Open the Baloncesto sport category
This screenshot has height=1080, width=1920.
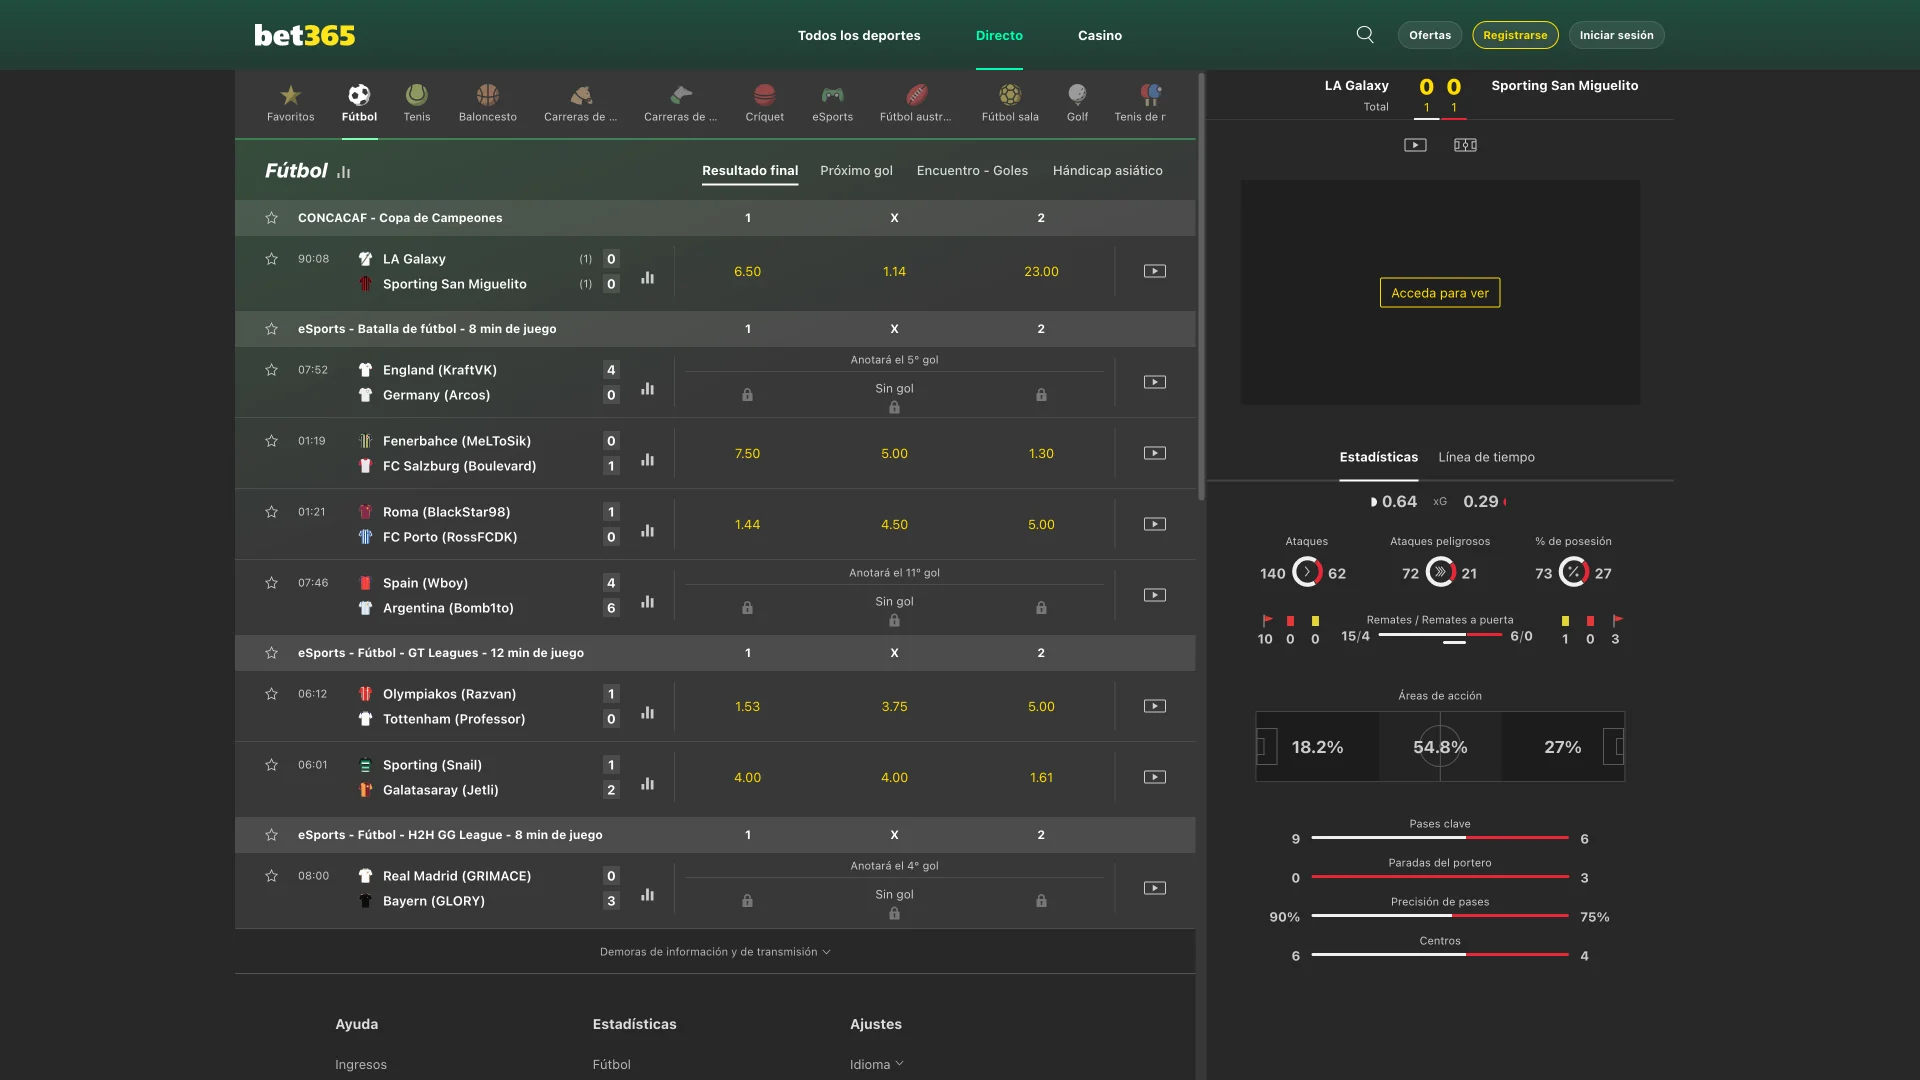pyautogui.click(x=488, y=102)
